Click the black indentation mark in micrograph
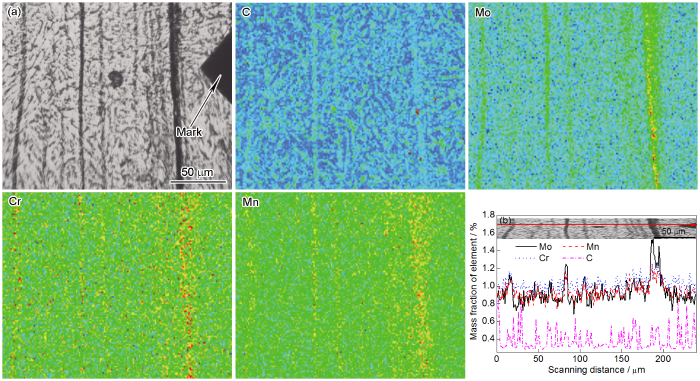Image resolution: width=700 pixels, height=381 pixels. click(x=217, y=68)
